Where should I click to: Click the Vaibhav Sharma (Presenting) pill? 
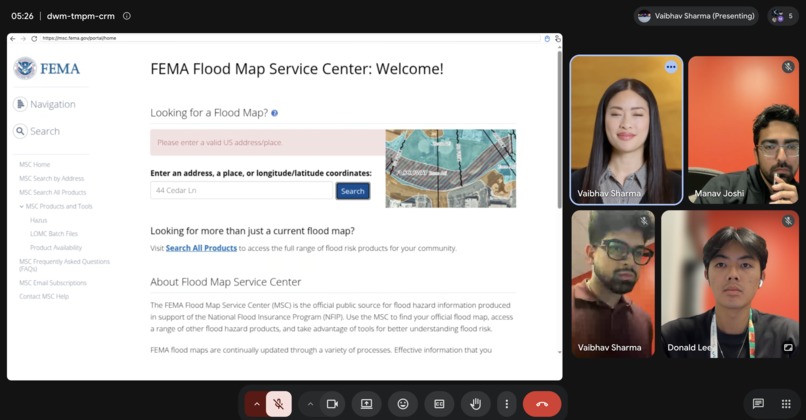[696, 16]
